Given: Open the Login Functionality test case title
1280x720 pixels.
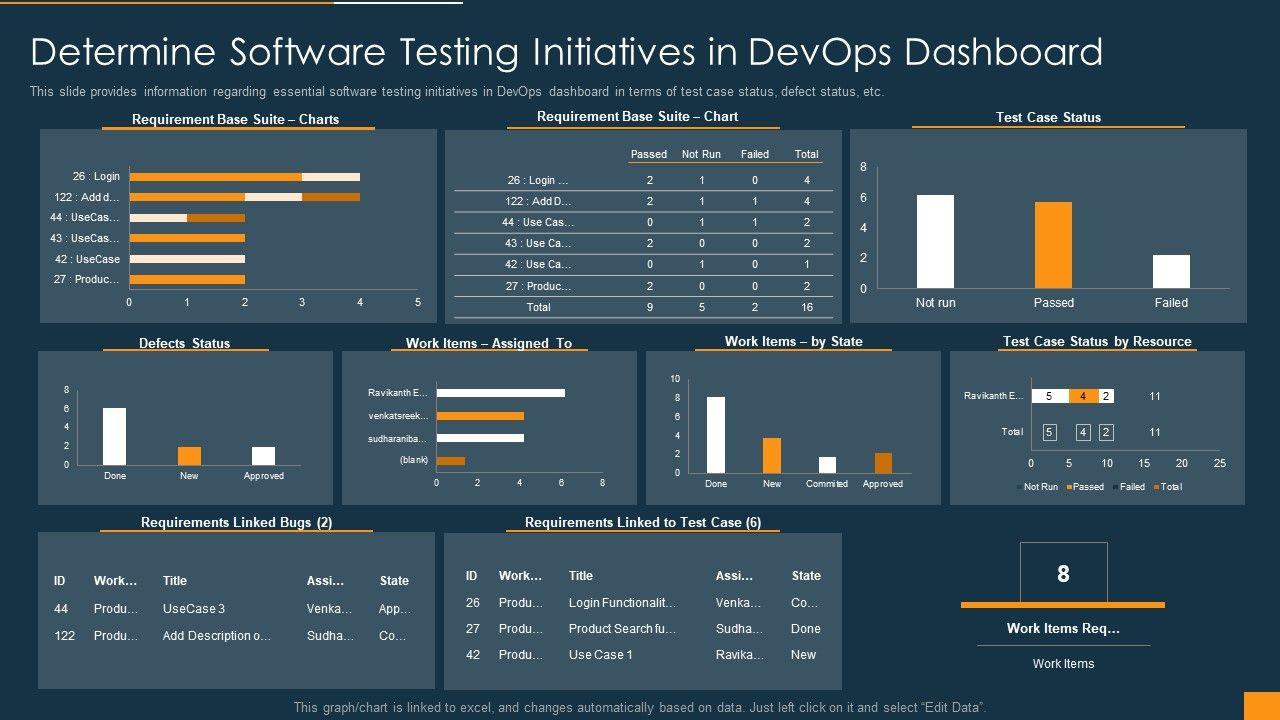Looking at the screenshot, I should click(622, 603).
